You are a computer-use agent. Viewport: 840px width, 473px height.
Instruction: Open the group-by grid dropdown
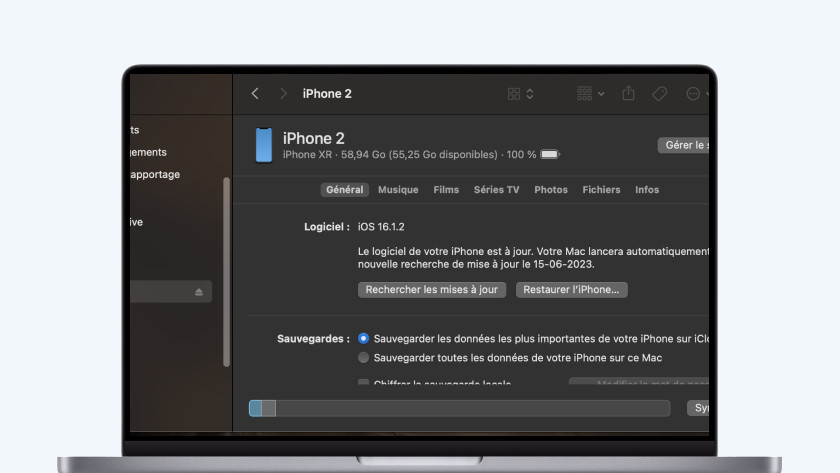590,94
